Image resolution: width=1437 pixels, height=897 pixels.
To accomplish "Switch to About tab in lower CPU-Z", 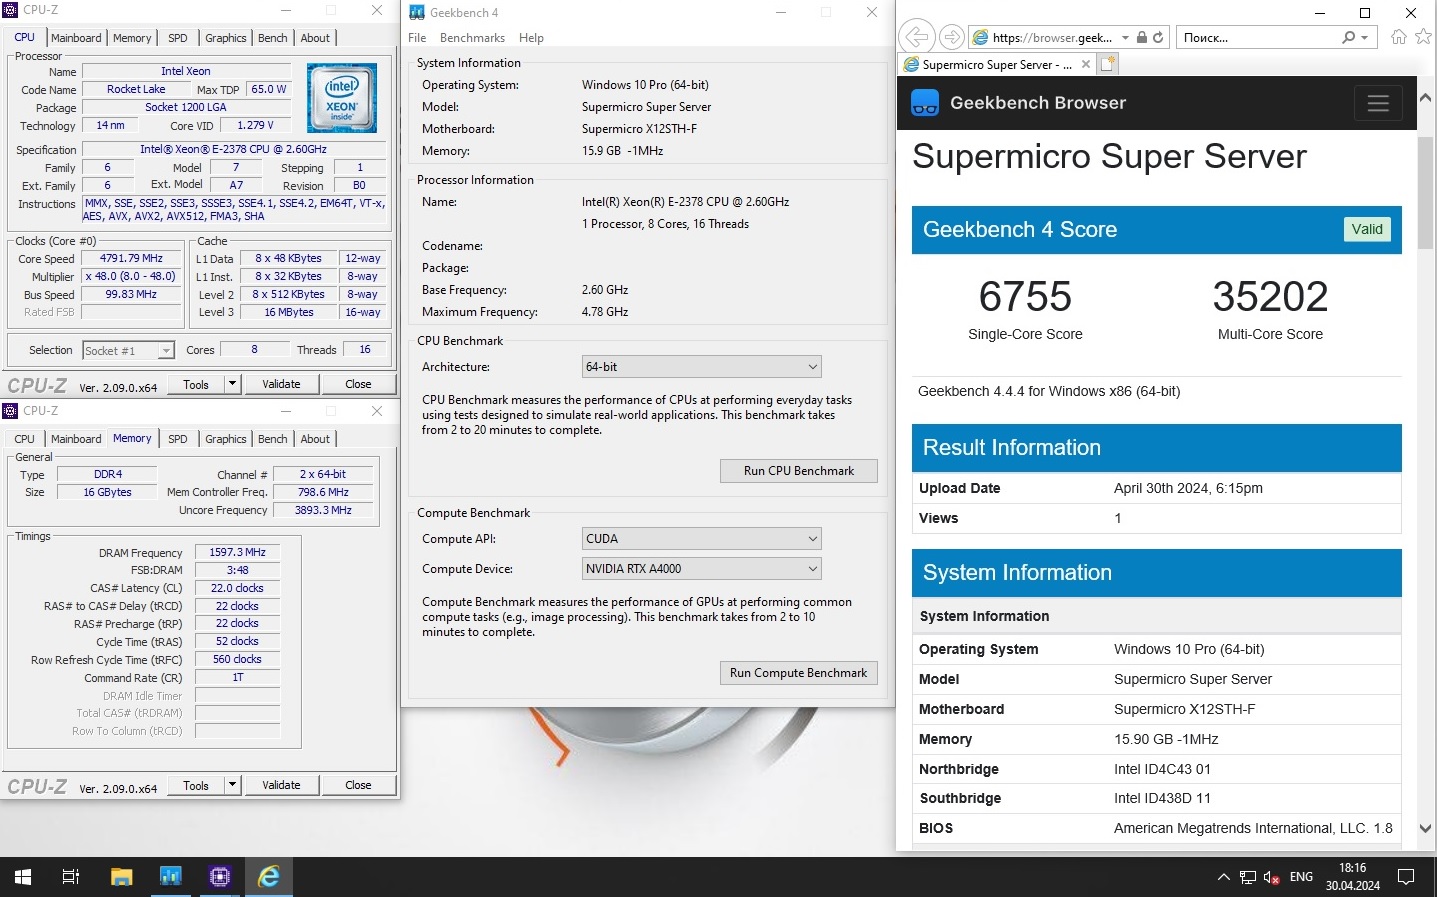I will (315, 439).
